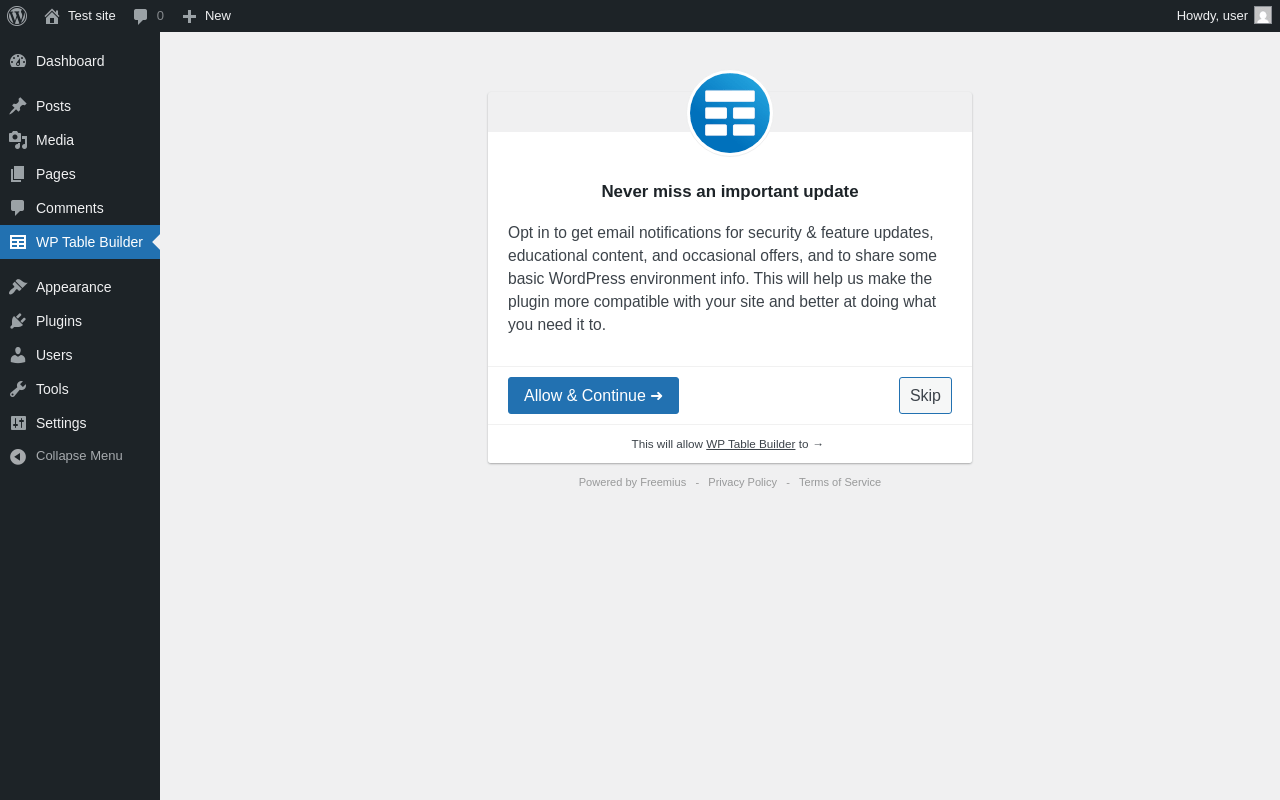Open the Media icon in sidebar
The image size is (1280, 800).
point(18,140)
